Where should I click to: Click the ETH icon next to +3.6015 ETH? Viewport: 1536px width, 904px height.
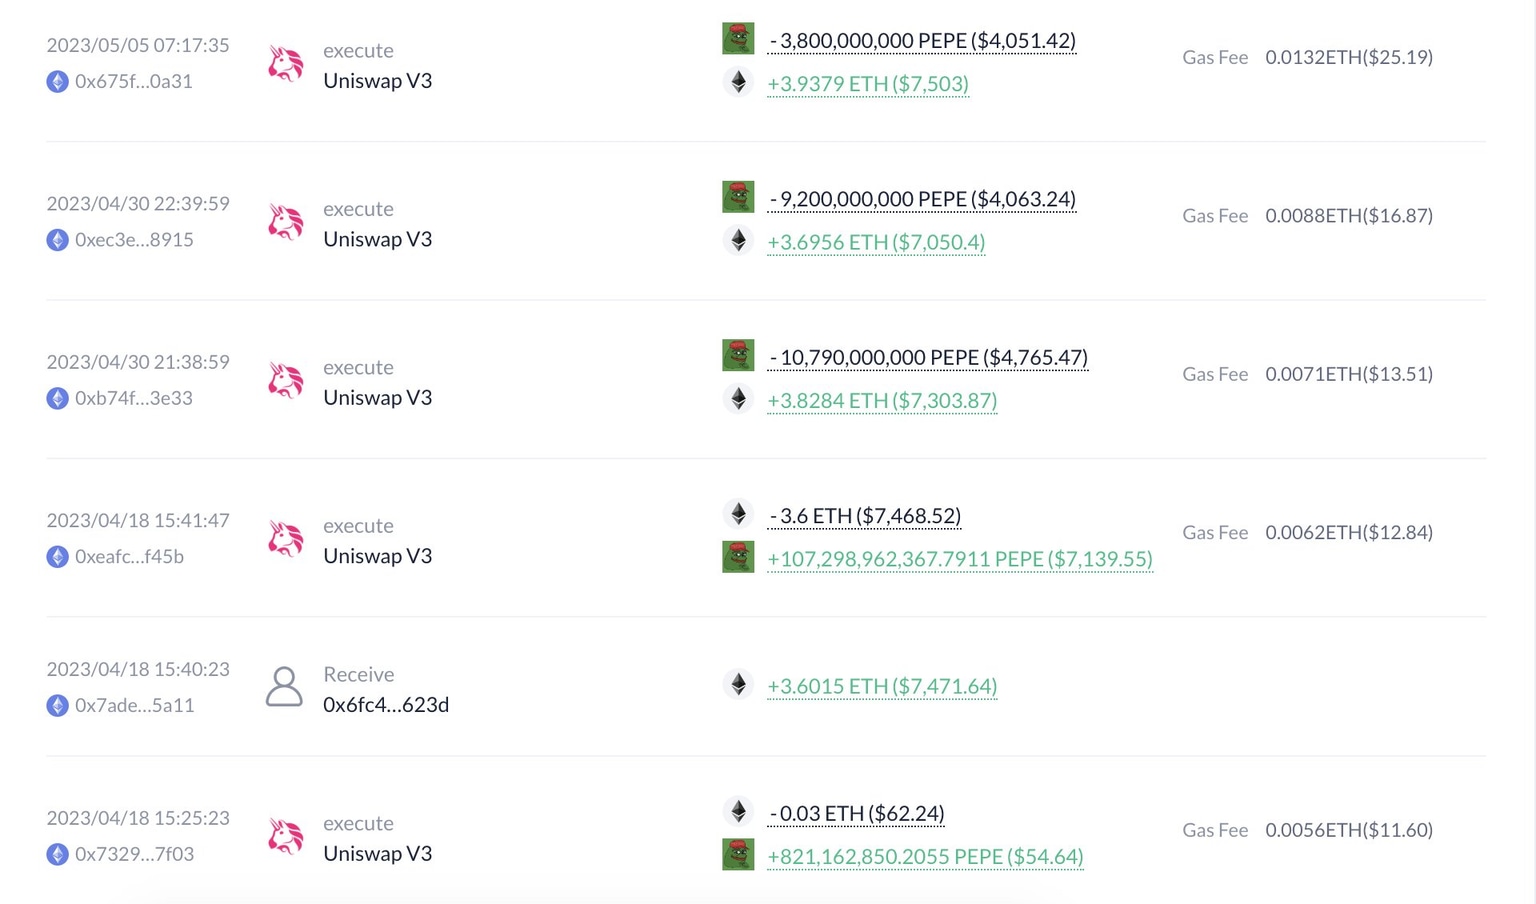coord(738,684)
